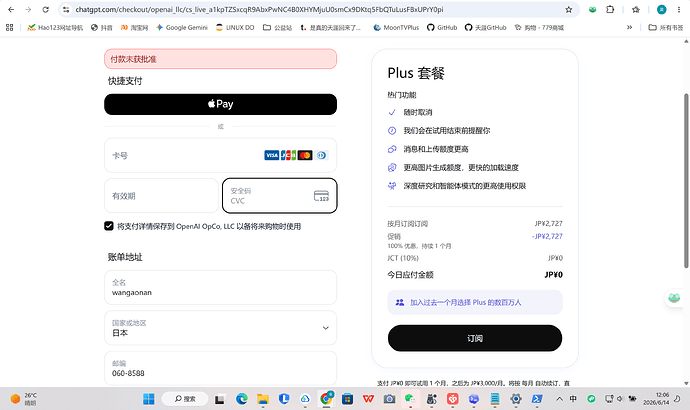Open the 购物 - 779商城 bookmark
Screen dimensions: 690x410
tap(539, 27)
